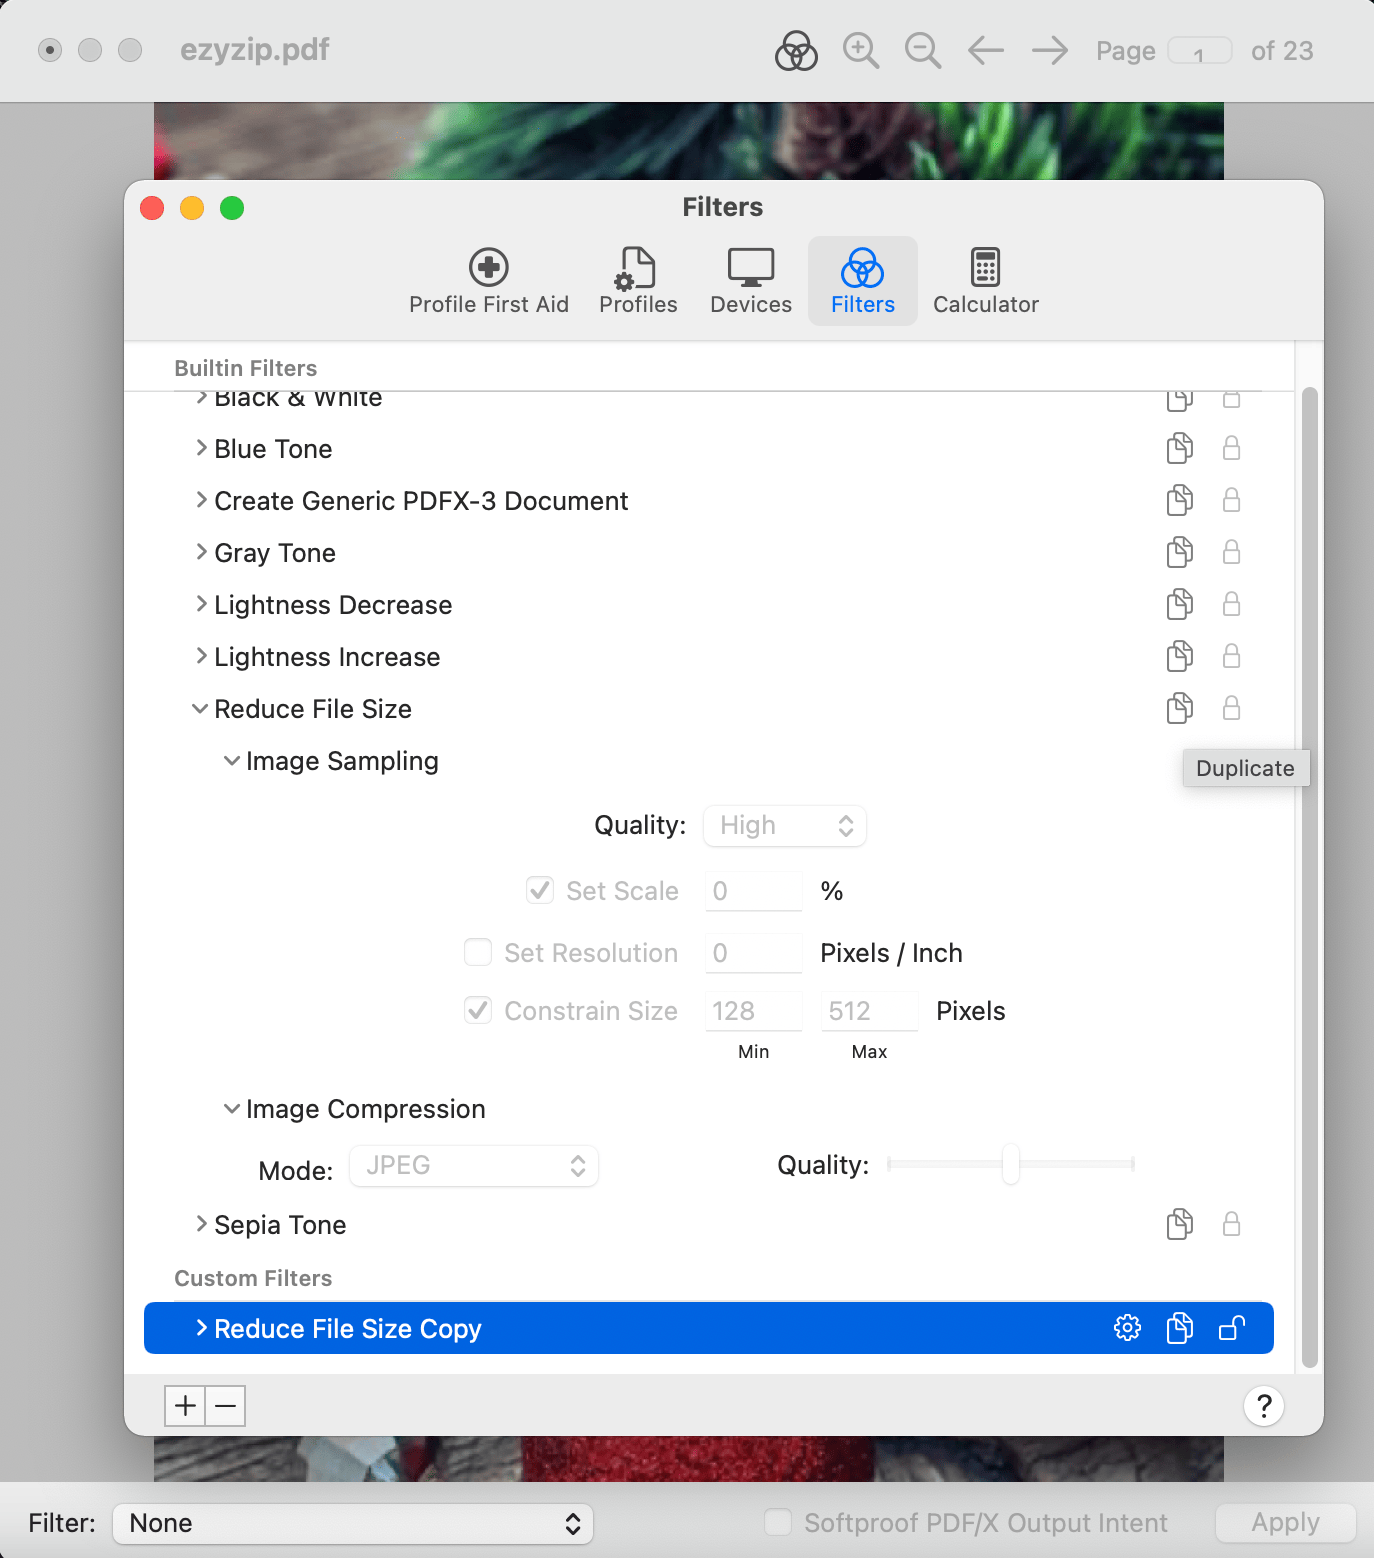Viewport: 1374px width, 1558px height.
Task: Open the Quality dropdown under Image Sampling
Action: click(x=785, y=825)
